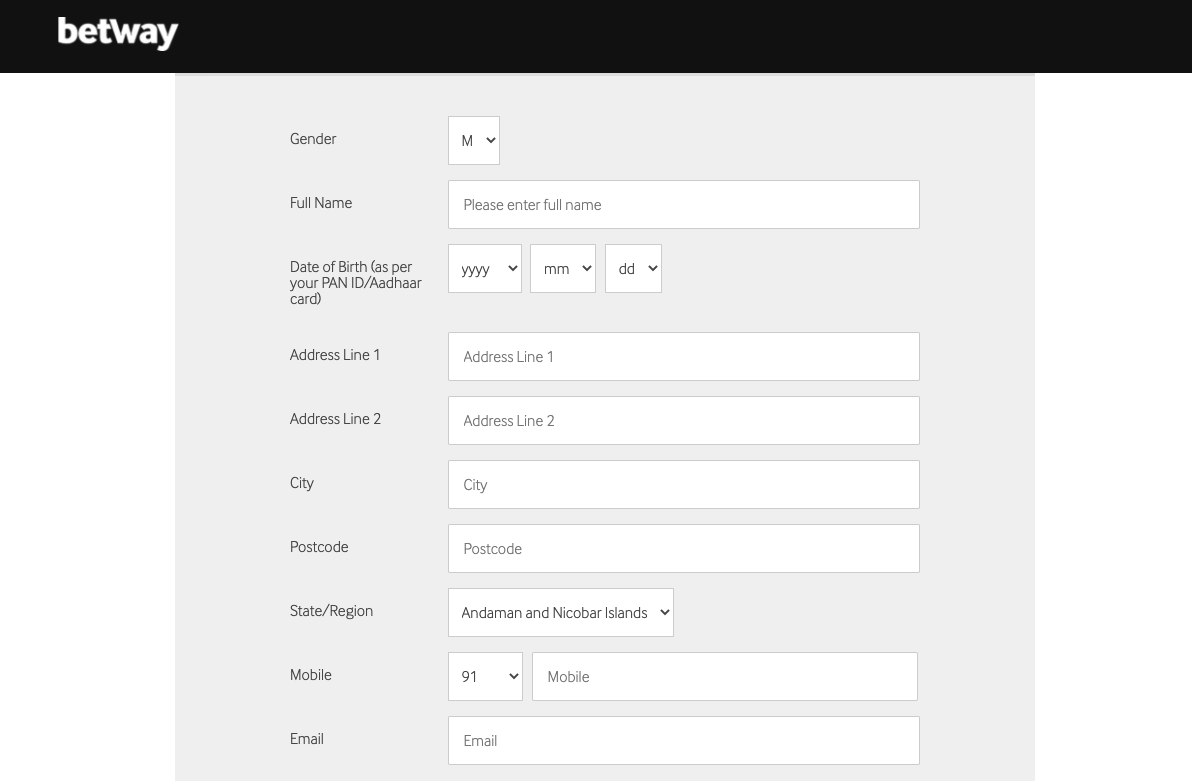The height and width of the screenshot is (781, 1192).
Task: Focus the Address Line 1 field
Action: [x=683, y=356]
